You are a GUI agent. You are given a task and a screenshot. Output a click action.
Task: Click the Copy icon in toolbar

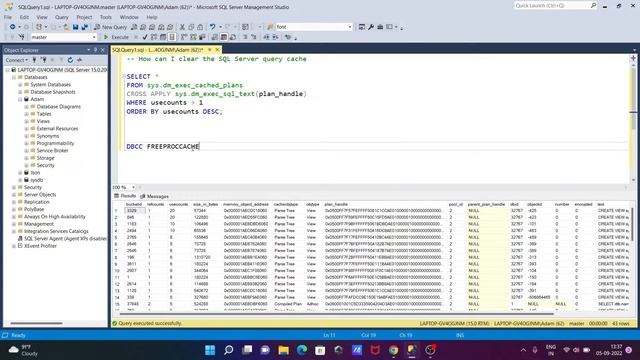pyautogui.click(x=191, y=27)
